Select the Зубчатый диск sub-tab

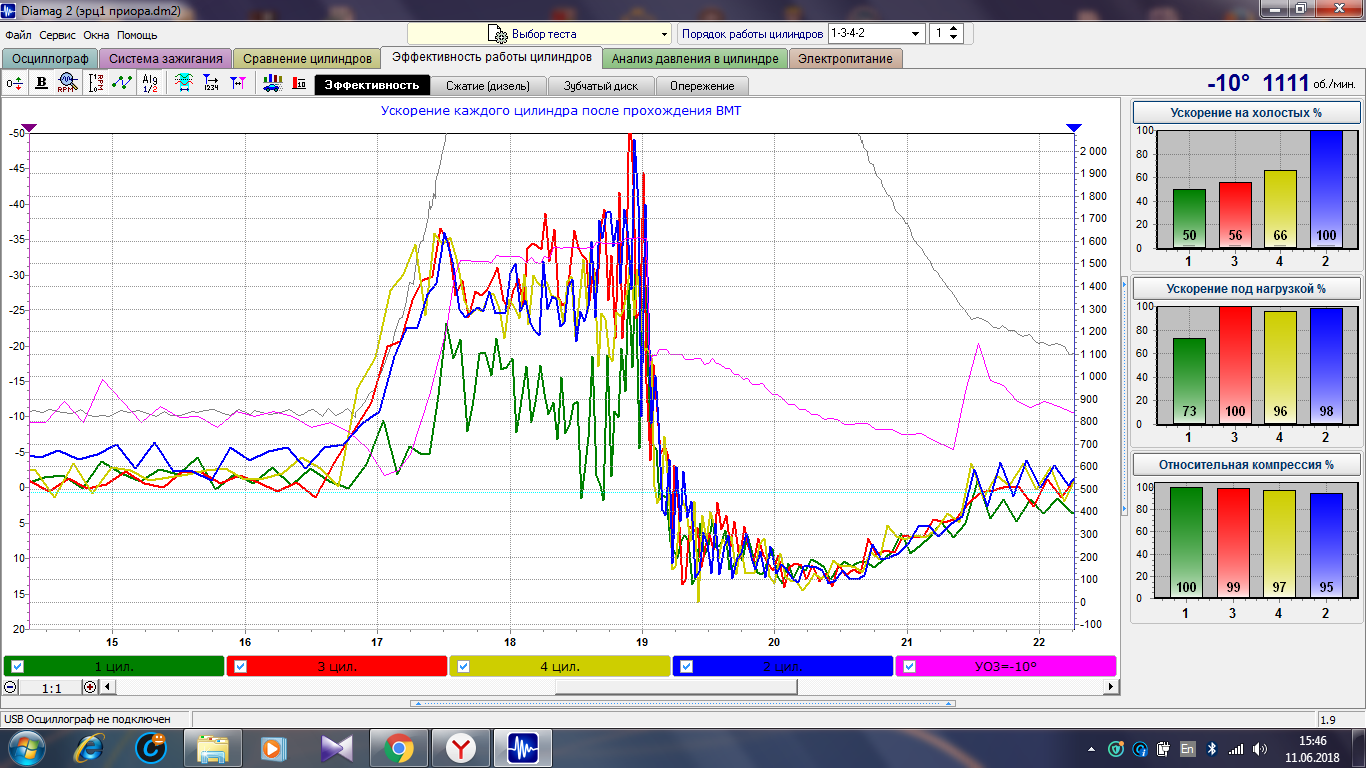click(x=601, y=85)
